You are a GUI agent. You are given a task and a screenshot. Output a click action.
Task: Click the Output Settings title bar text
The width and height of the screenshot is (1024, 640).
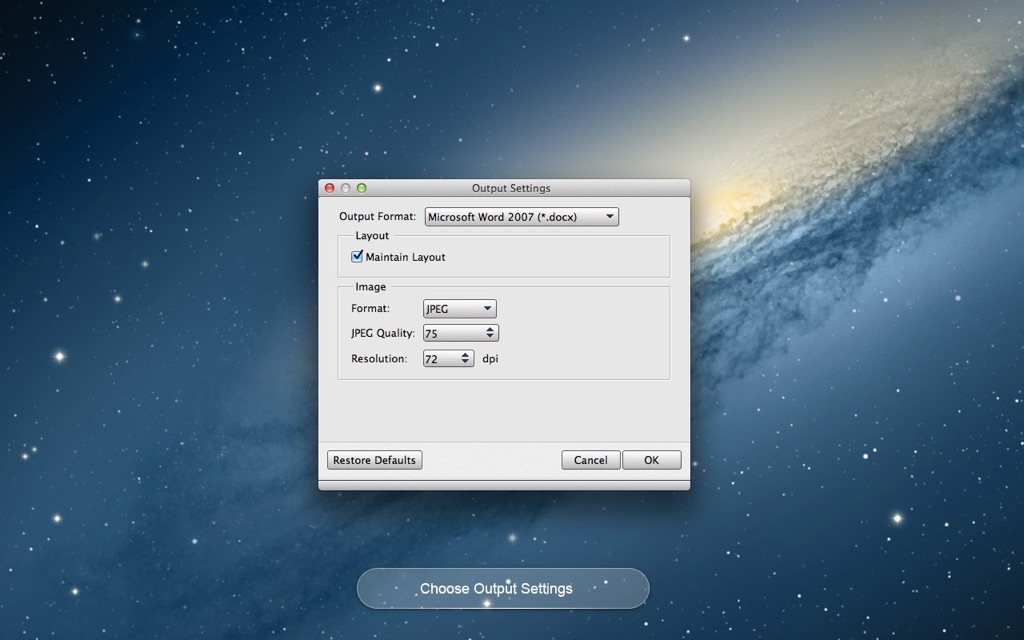click(x=511, y=188)
